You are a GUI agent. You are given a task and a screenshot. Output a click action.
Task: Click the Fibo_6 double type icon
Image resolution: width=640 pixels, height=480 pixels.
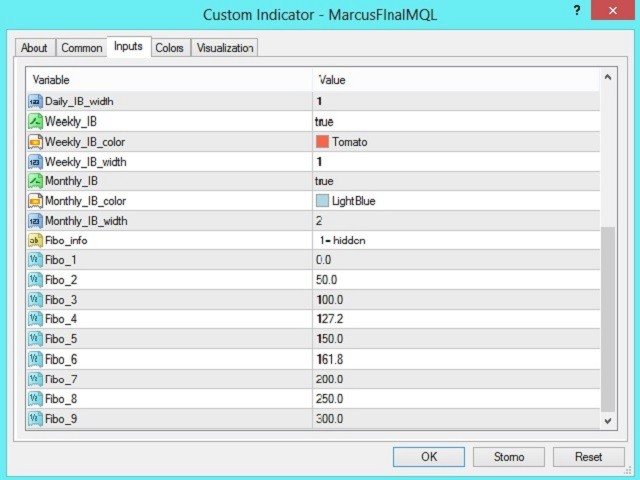(x=35, y=359)
